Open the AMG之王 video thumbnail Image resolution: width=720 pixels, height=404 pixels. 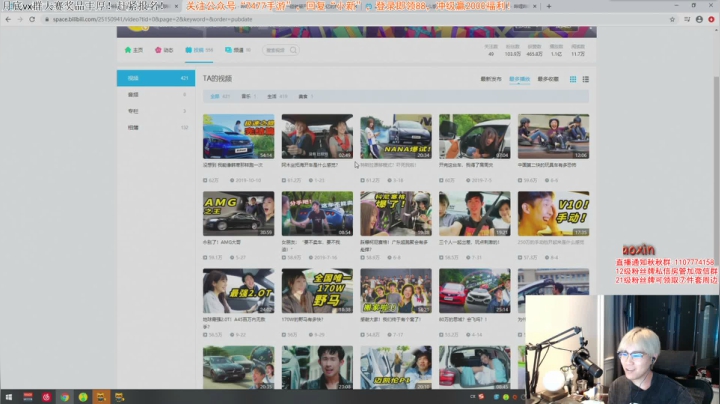[238, 213]
